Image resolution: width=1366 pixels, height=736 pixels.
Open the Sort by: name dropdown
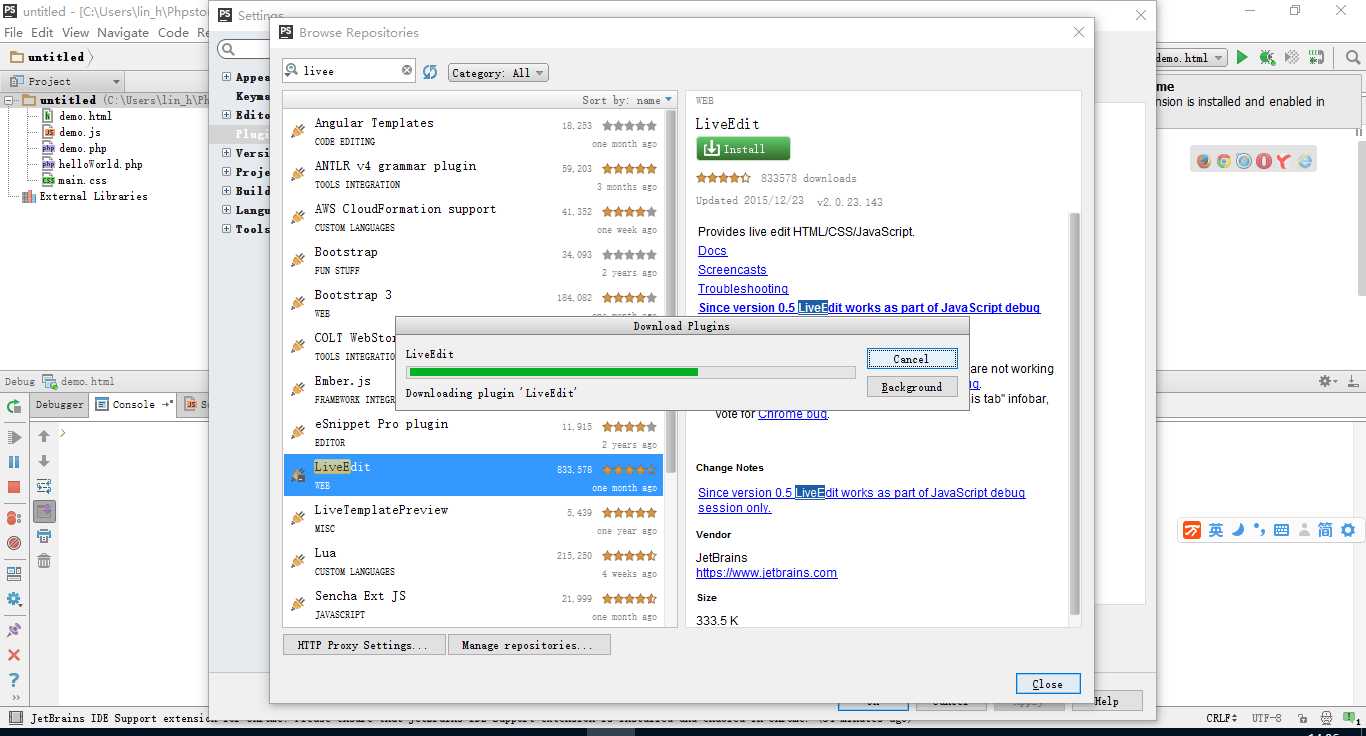(627, 100)
